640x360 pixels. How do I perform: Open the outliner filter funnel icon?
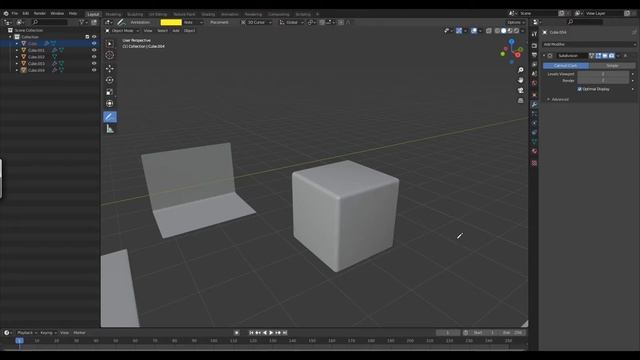click(83, 22)
